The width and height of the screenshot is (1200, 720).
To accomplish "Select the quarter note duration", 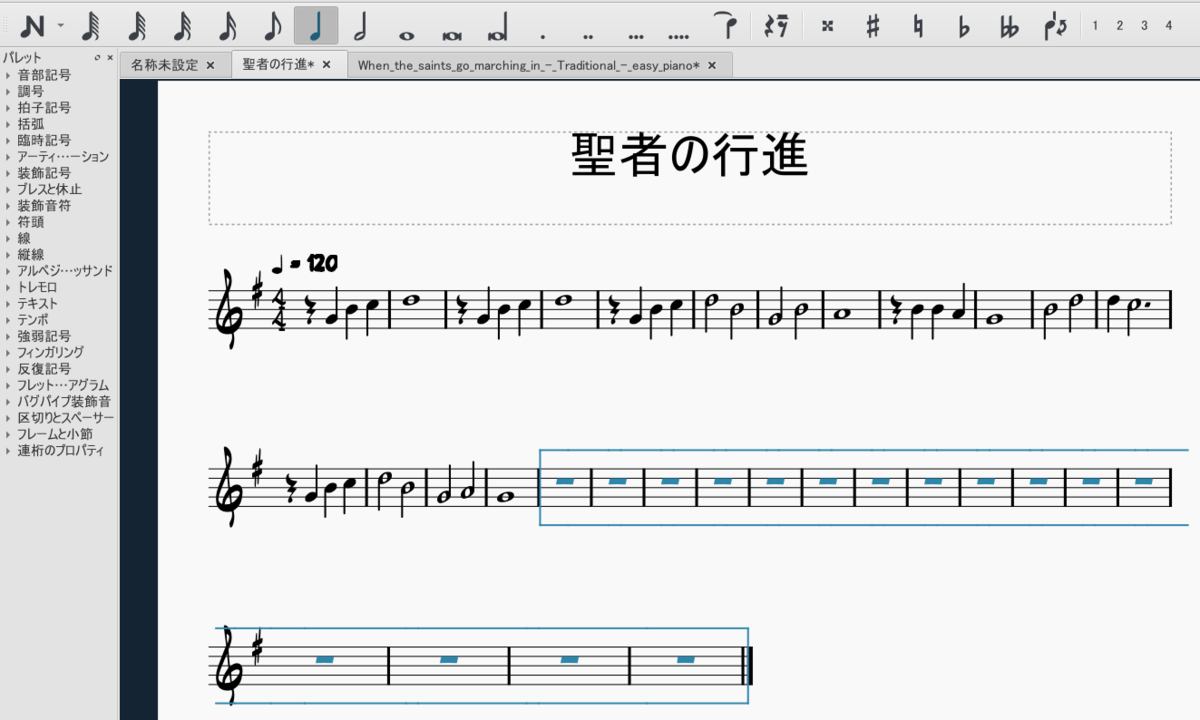I will [318, 25].
